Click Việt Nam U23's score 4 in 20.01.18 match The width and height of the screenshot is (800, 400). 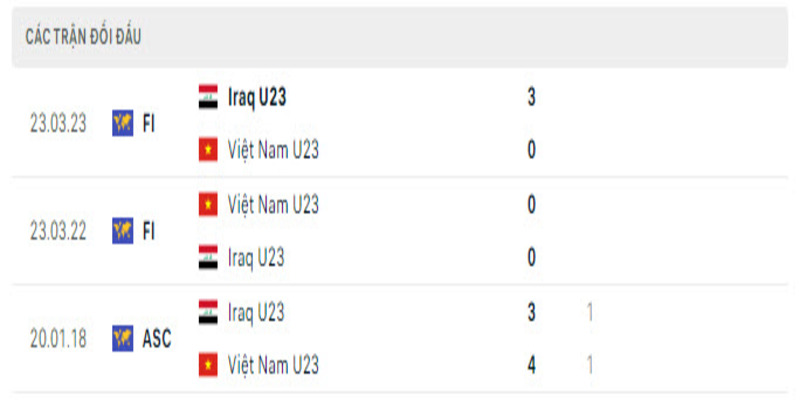pyautogui.click(x=531, y=365)
